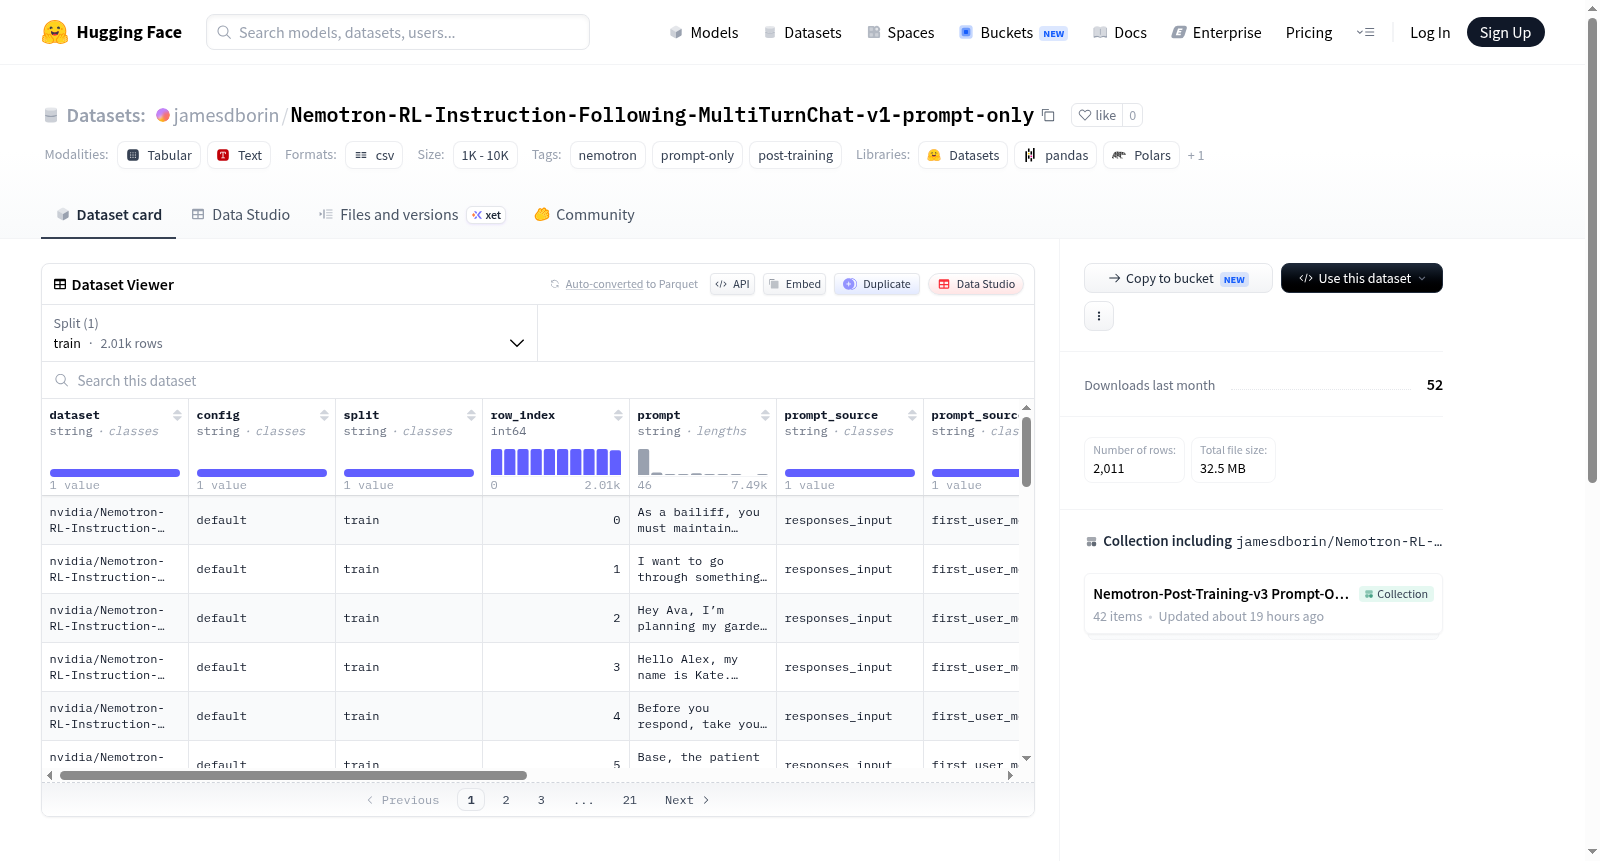Open Data Studio from viewer header
The image size is (1600, 861).
pyautogui.click(x=976, y=284)
